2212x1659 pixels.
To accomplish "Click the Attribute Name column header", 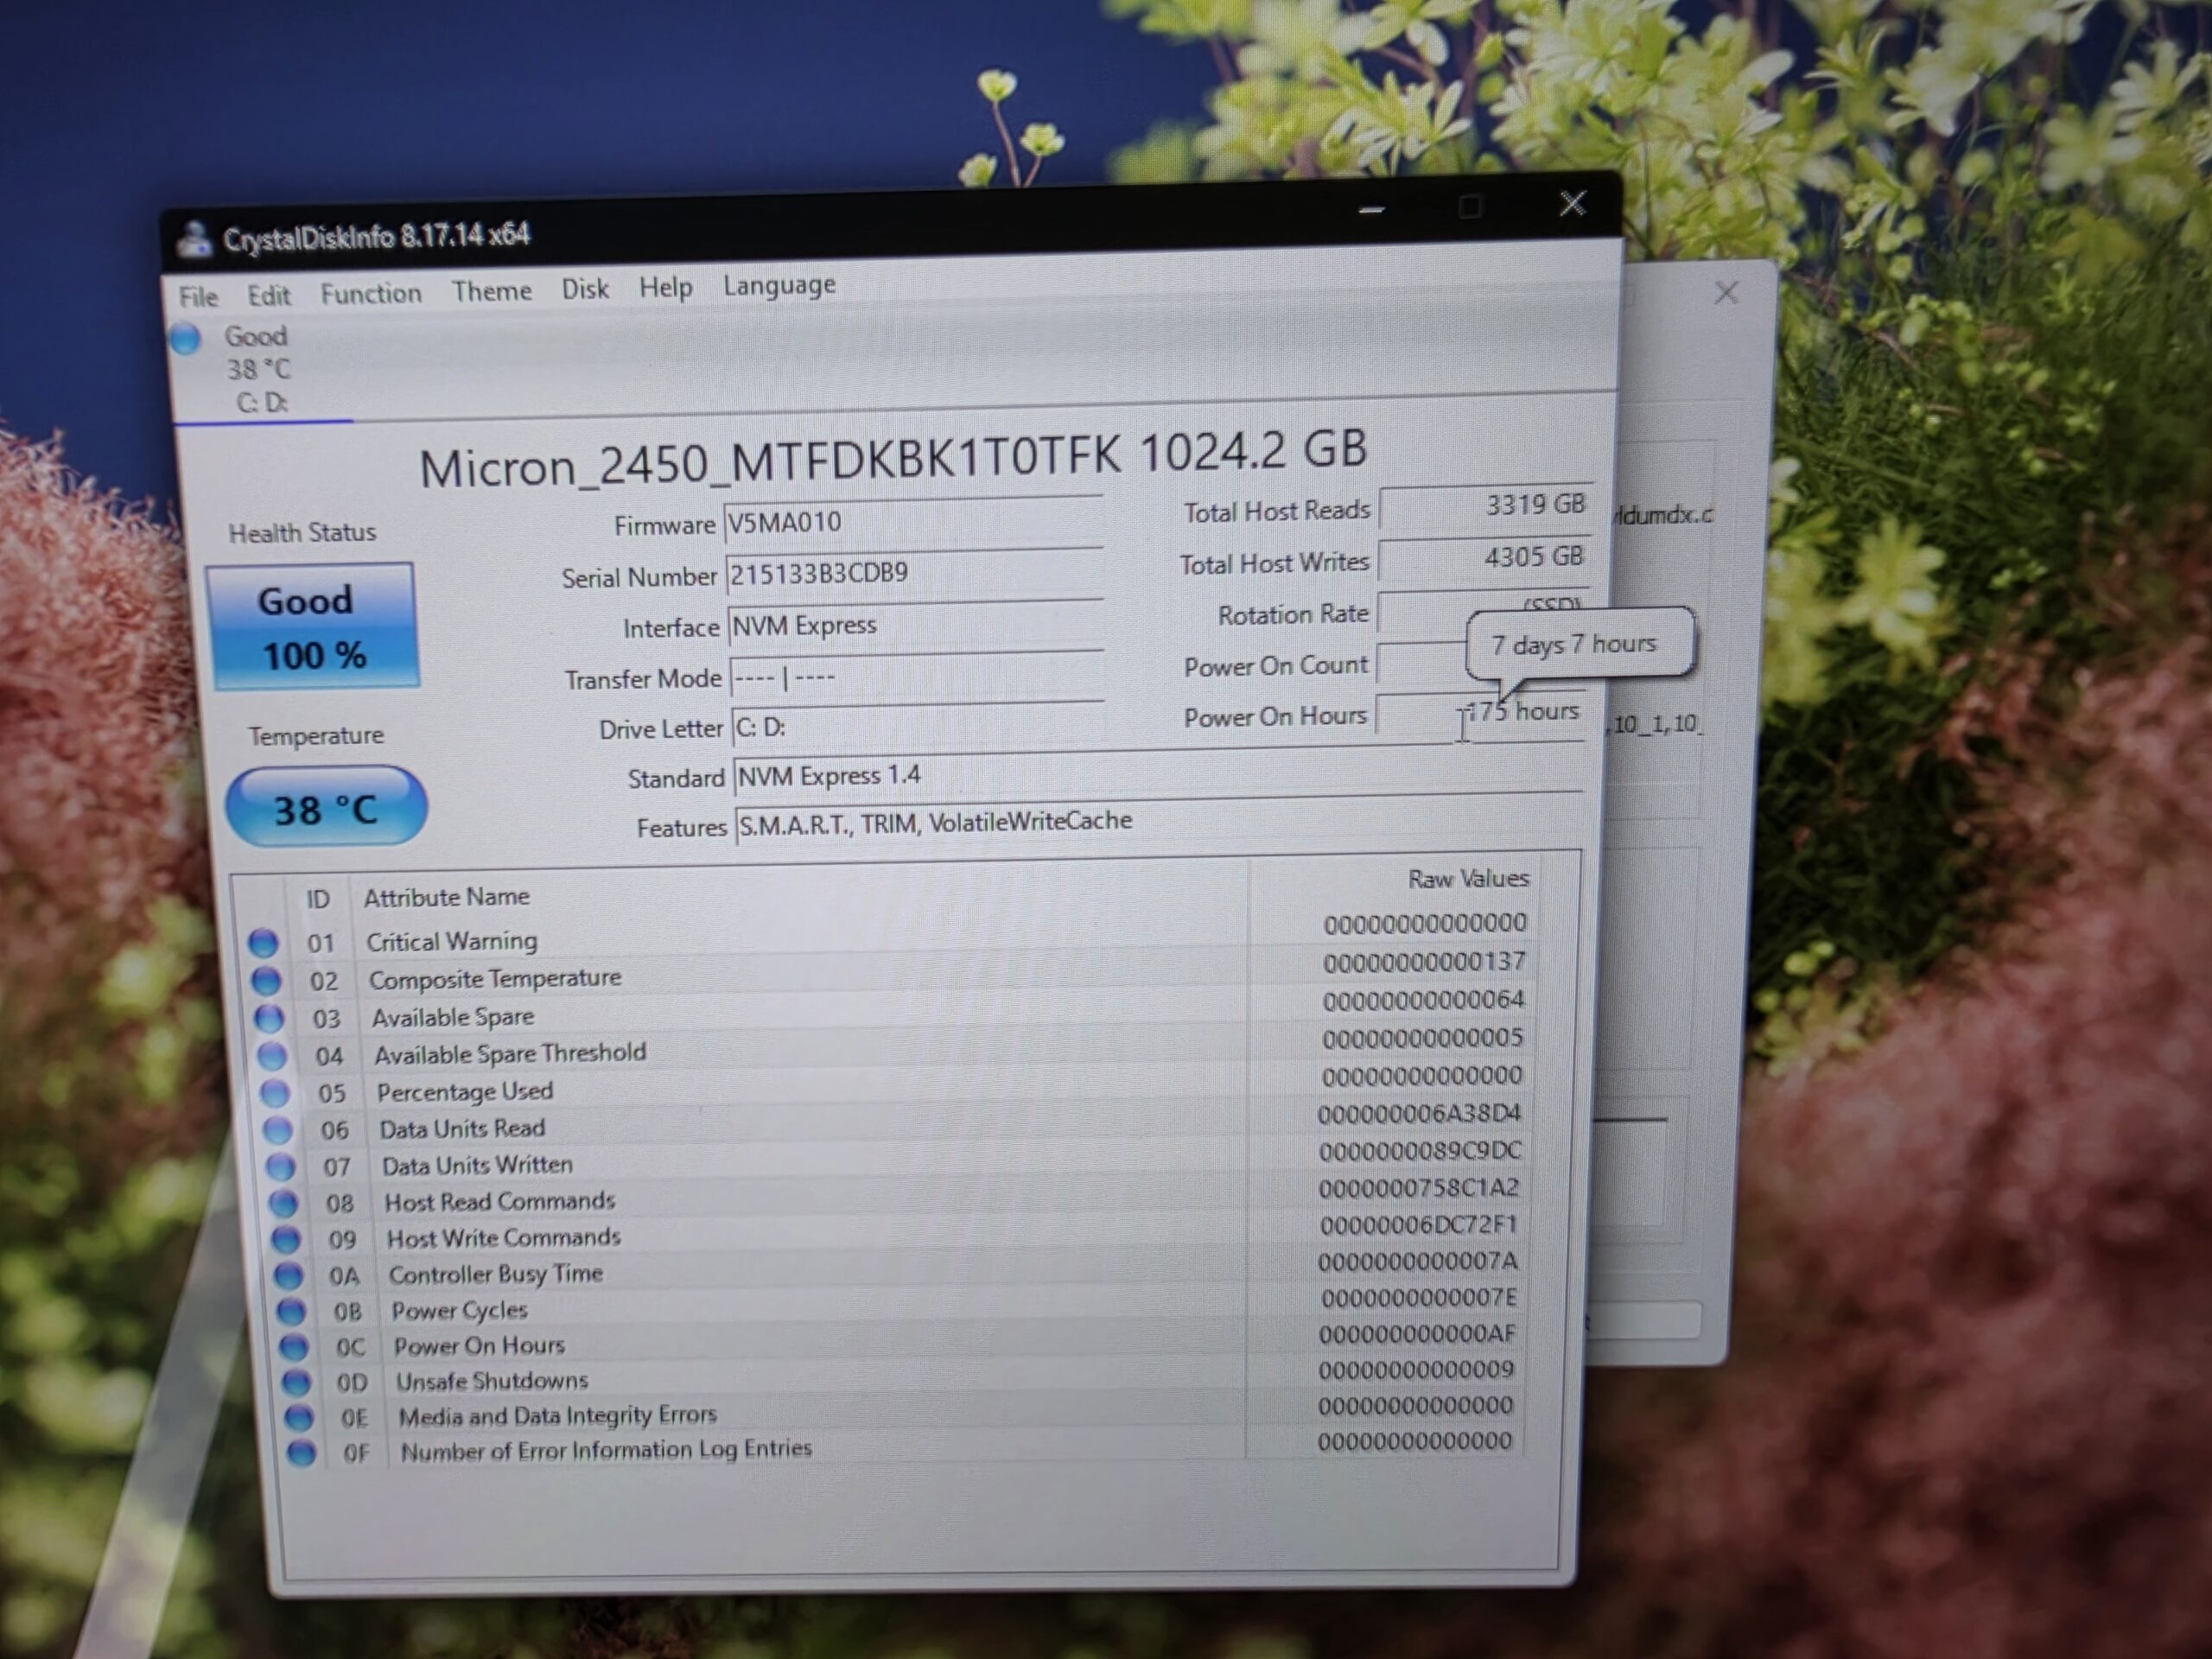I will 446,897.
